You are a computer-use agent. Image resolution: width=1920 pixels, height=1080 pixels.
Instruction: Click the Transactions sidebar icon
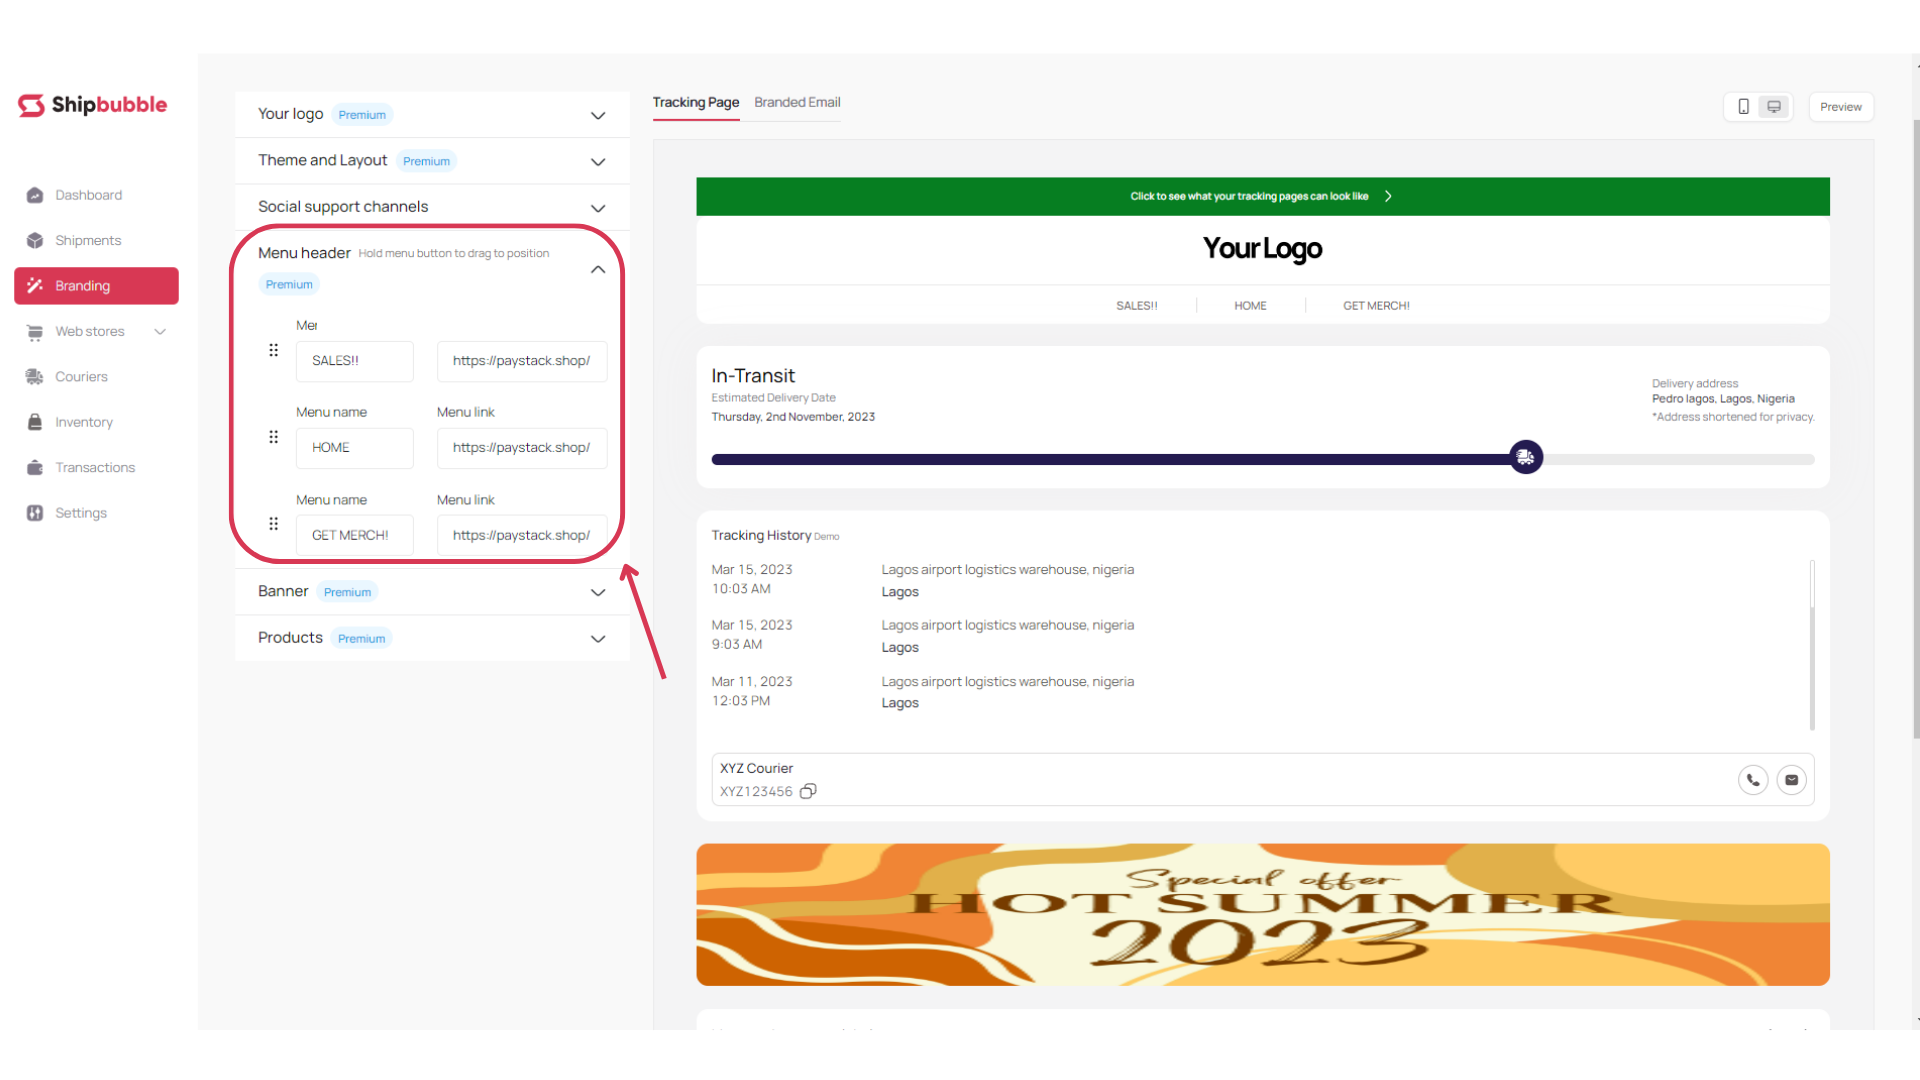35,468
